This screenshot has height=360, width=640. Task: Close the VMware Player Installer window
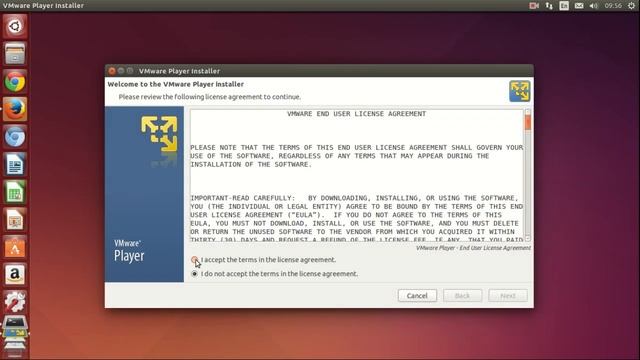click(112, 71)
